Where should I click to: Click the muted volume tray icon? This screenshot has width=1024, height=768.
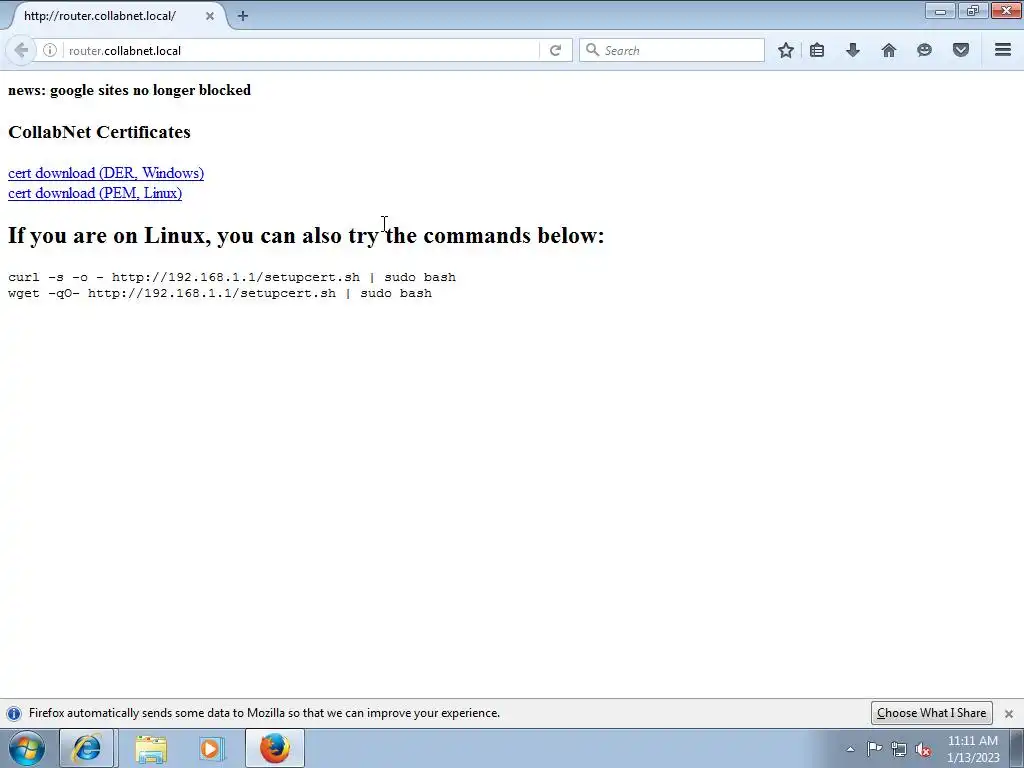tap(923, 749)
